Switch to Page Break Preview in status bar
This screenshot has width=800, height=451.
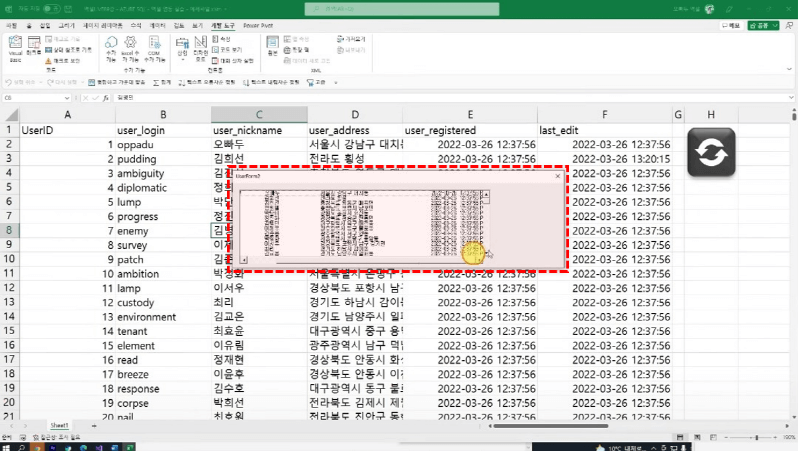point(713,437)
